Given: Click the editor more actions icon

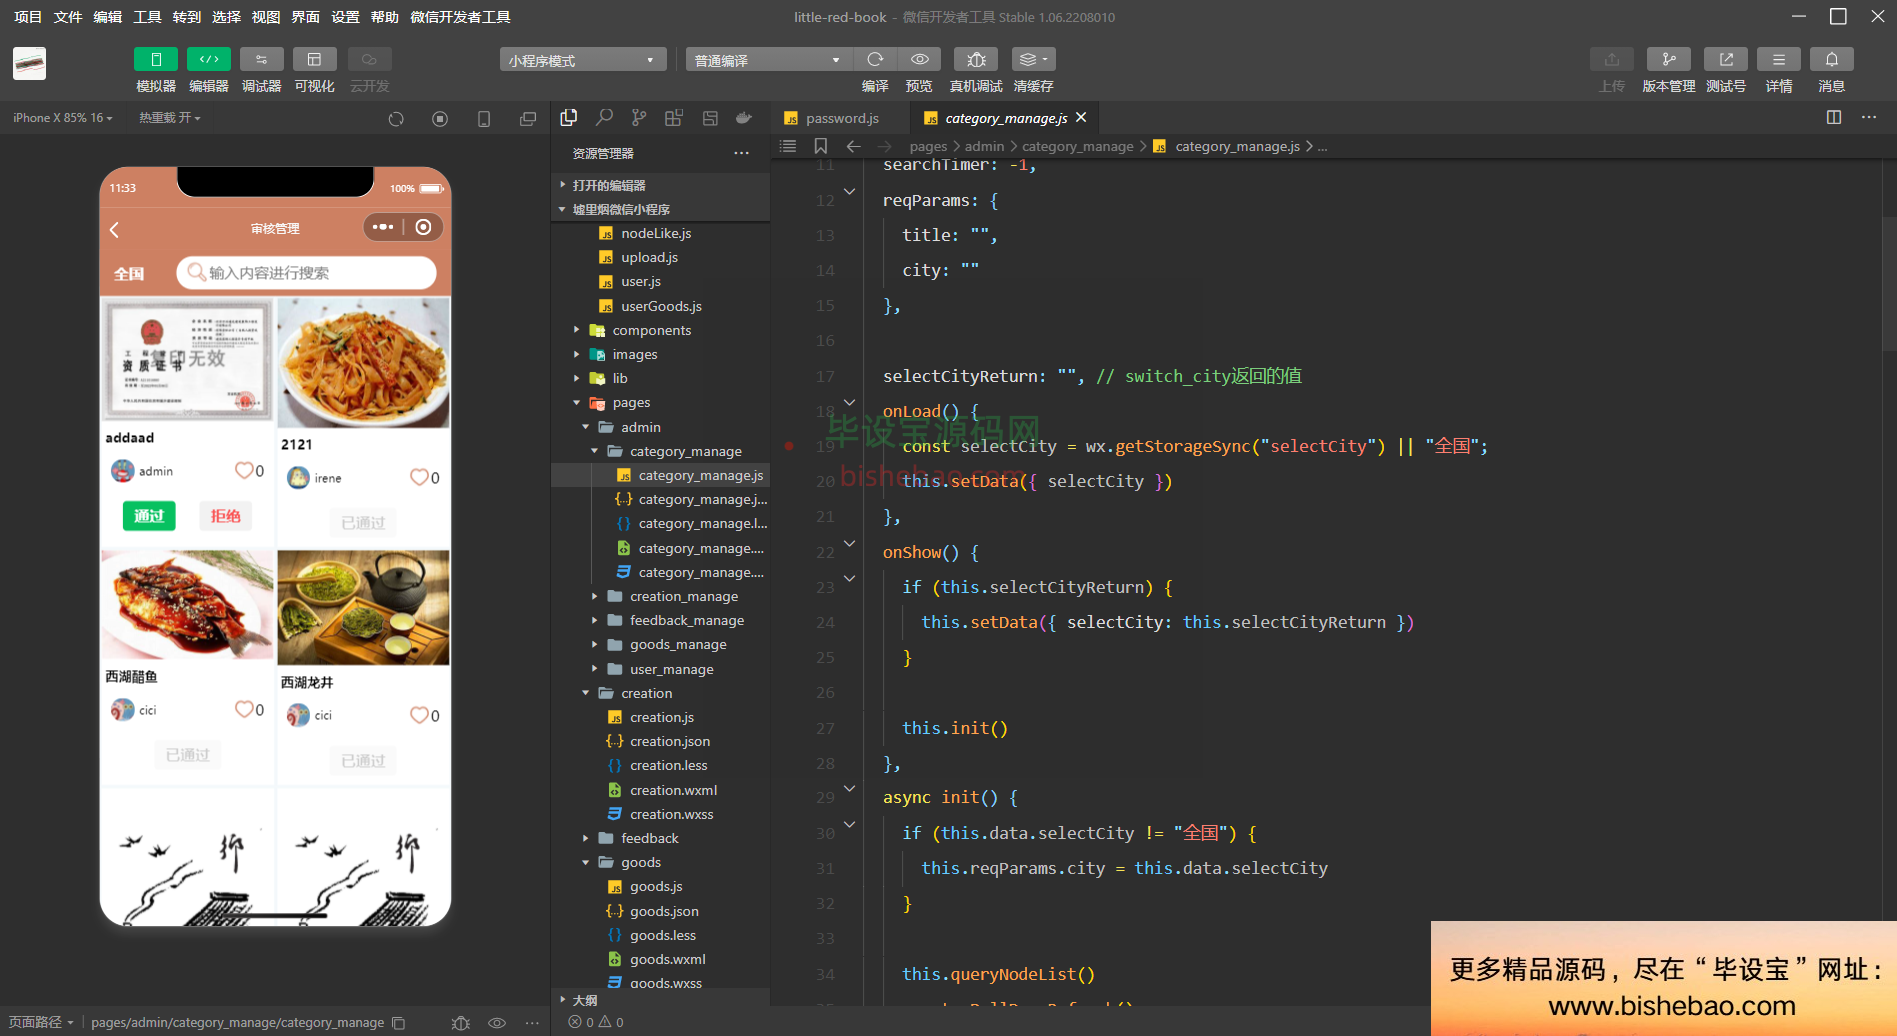Looking at the screenshot, I should [x=1869, y=117].
